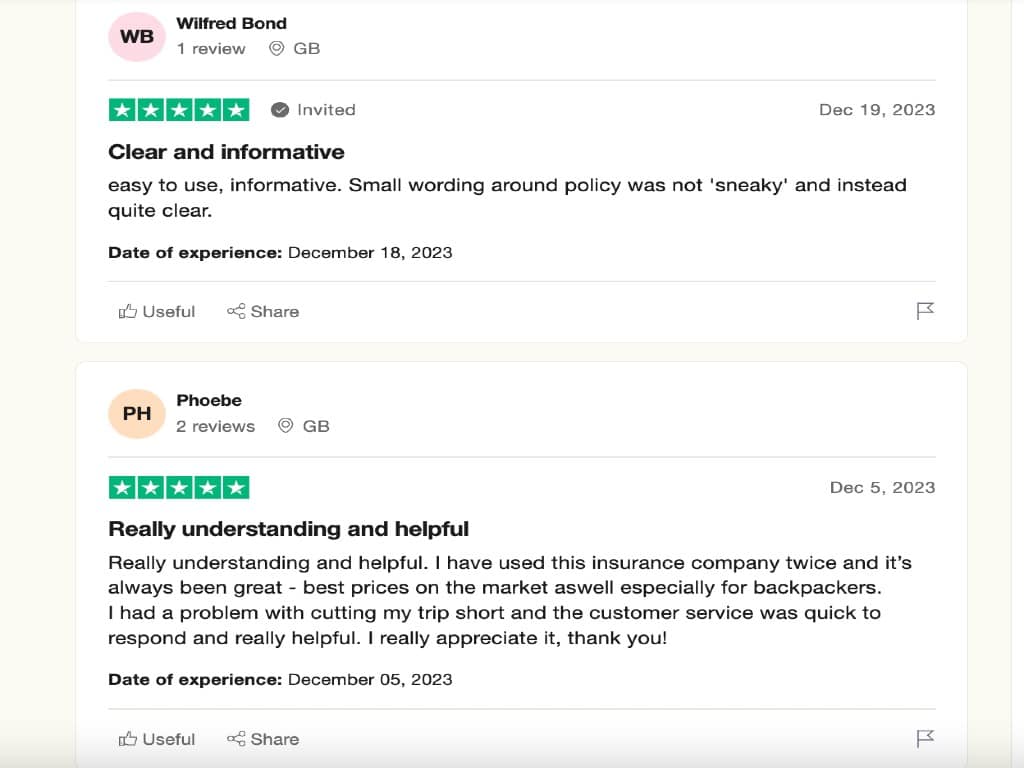Click the flag icon to report Wilfred's review
1024x768 pixels.
(925, 310)
